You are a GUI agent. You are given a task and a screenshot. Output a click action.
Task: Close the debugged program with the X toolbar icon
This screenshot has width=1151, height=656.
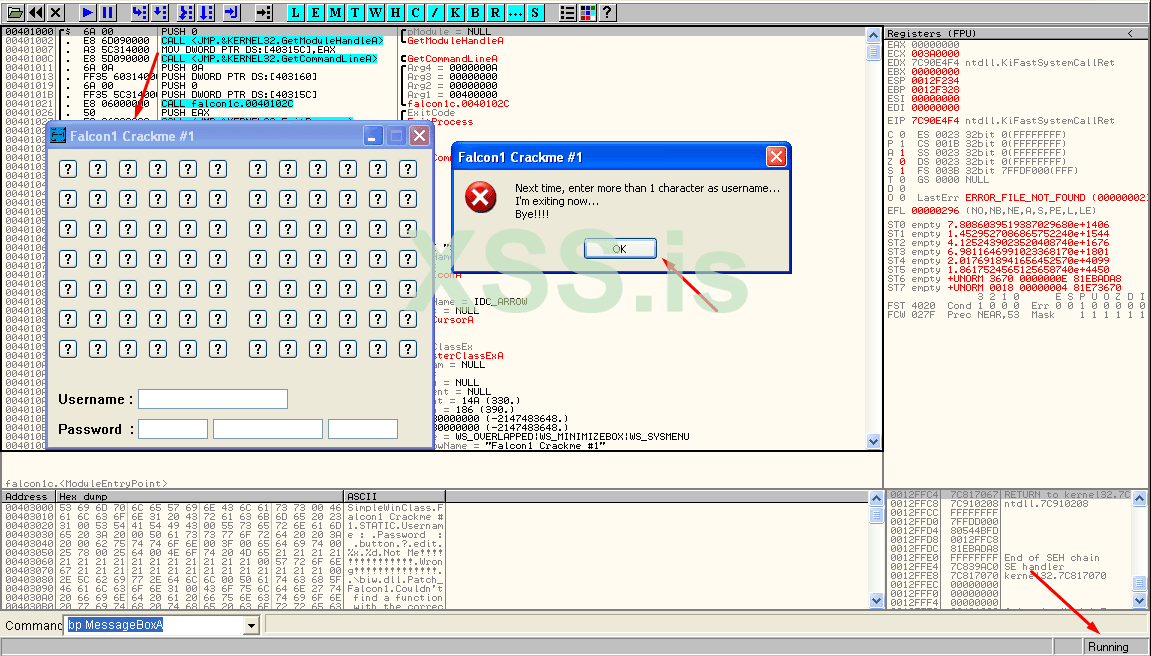click(56, 12)
